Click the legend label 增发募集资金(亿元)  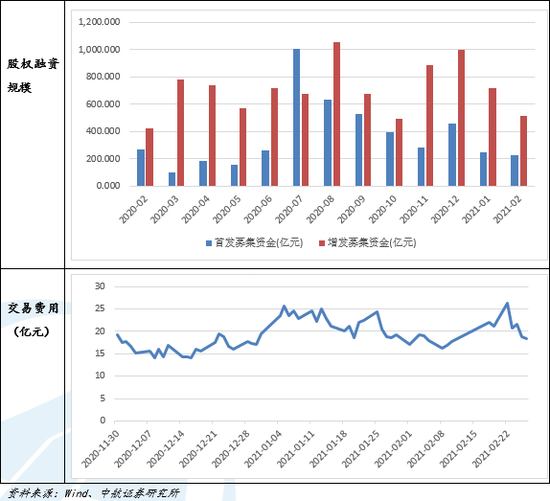pyautogui.click(x=372, y=242)
